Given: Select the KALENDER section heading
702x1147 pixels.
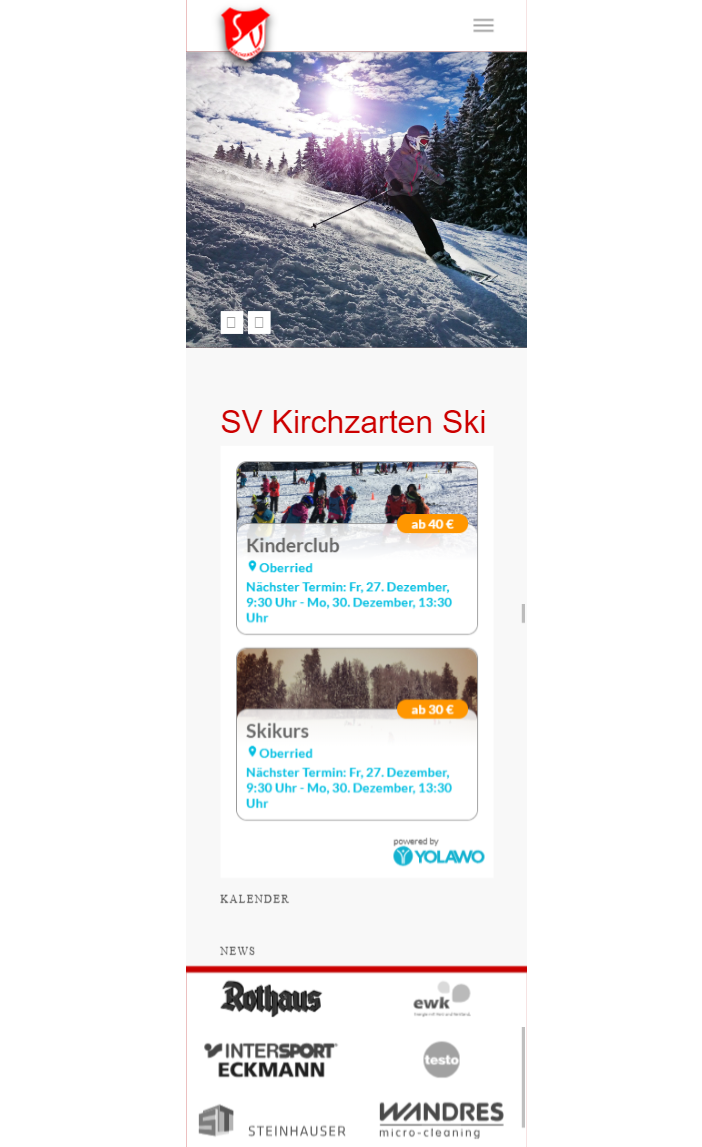Looking at the screenshot, I should pos(254,899).
